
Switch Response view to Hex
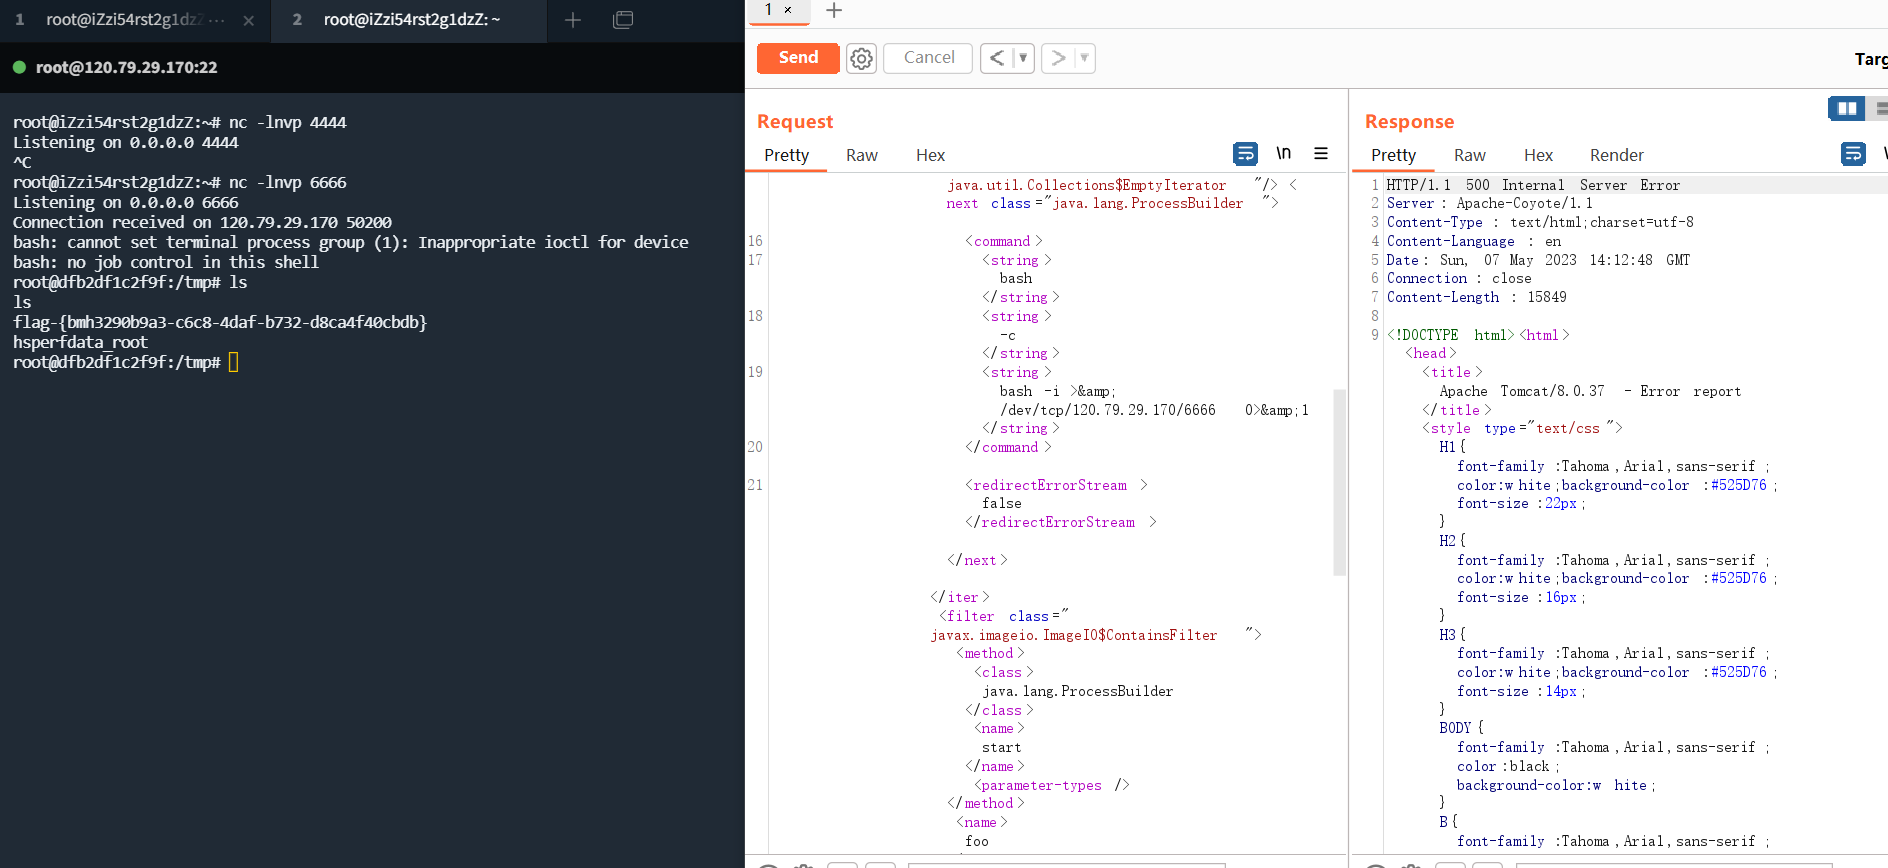point(1538,155)
